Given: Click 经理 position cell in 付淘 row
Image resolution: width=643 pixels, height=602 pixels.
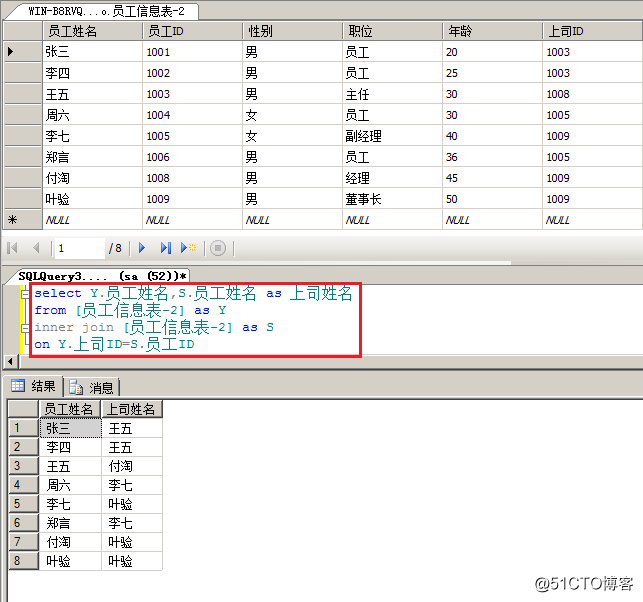Looking at the screenshot, I should tap(393, 178).
